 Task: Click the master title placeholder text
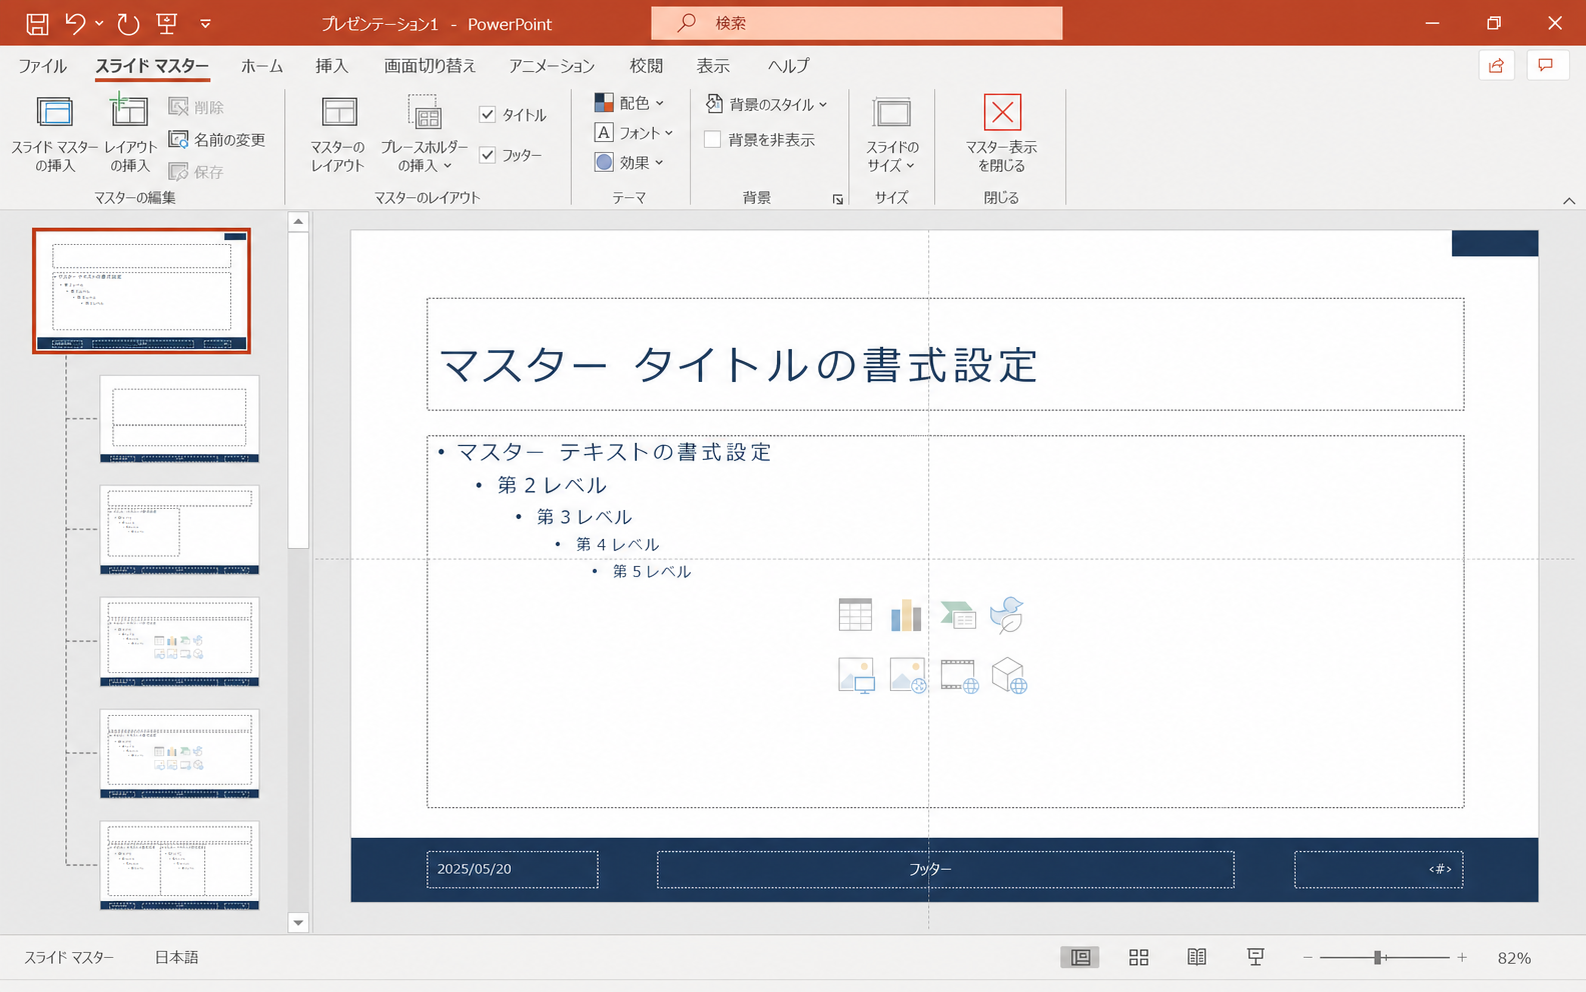[738, 365]
